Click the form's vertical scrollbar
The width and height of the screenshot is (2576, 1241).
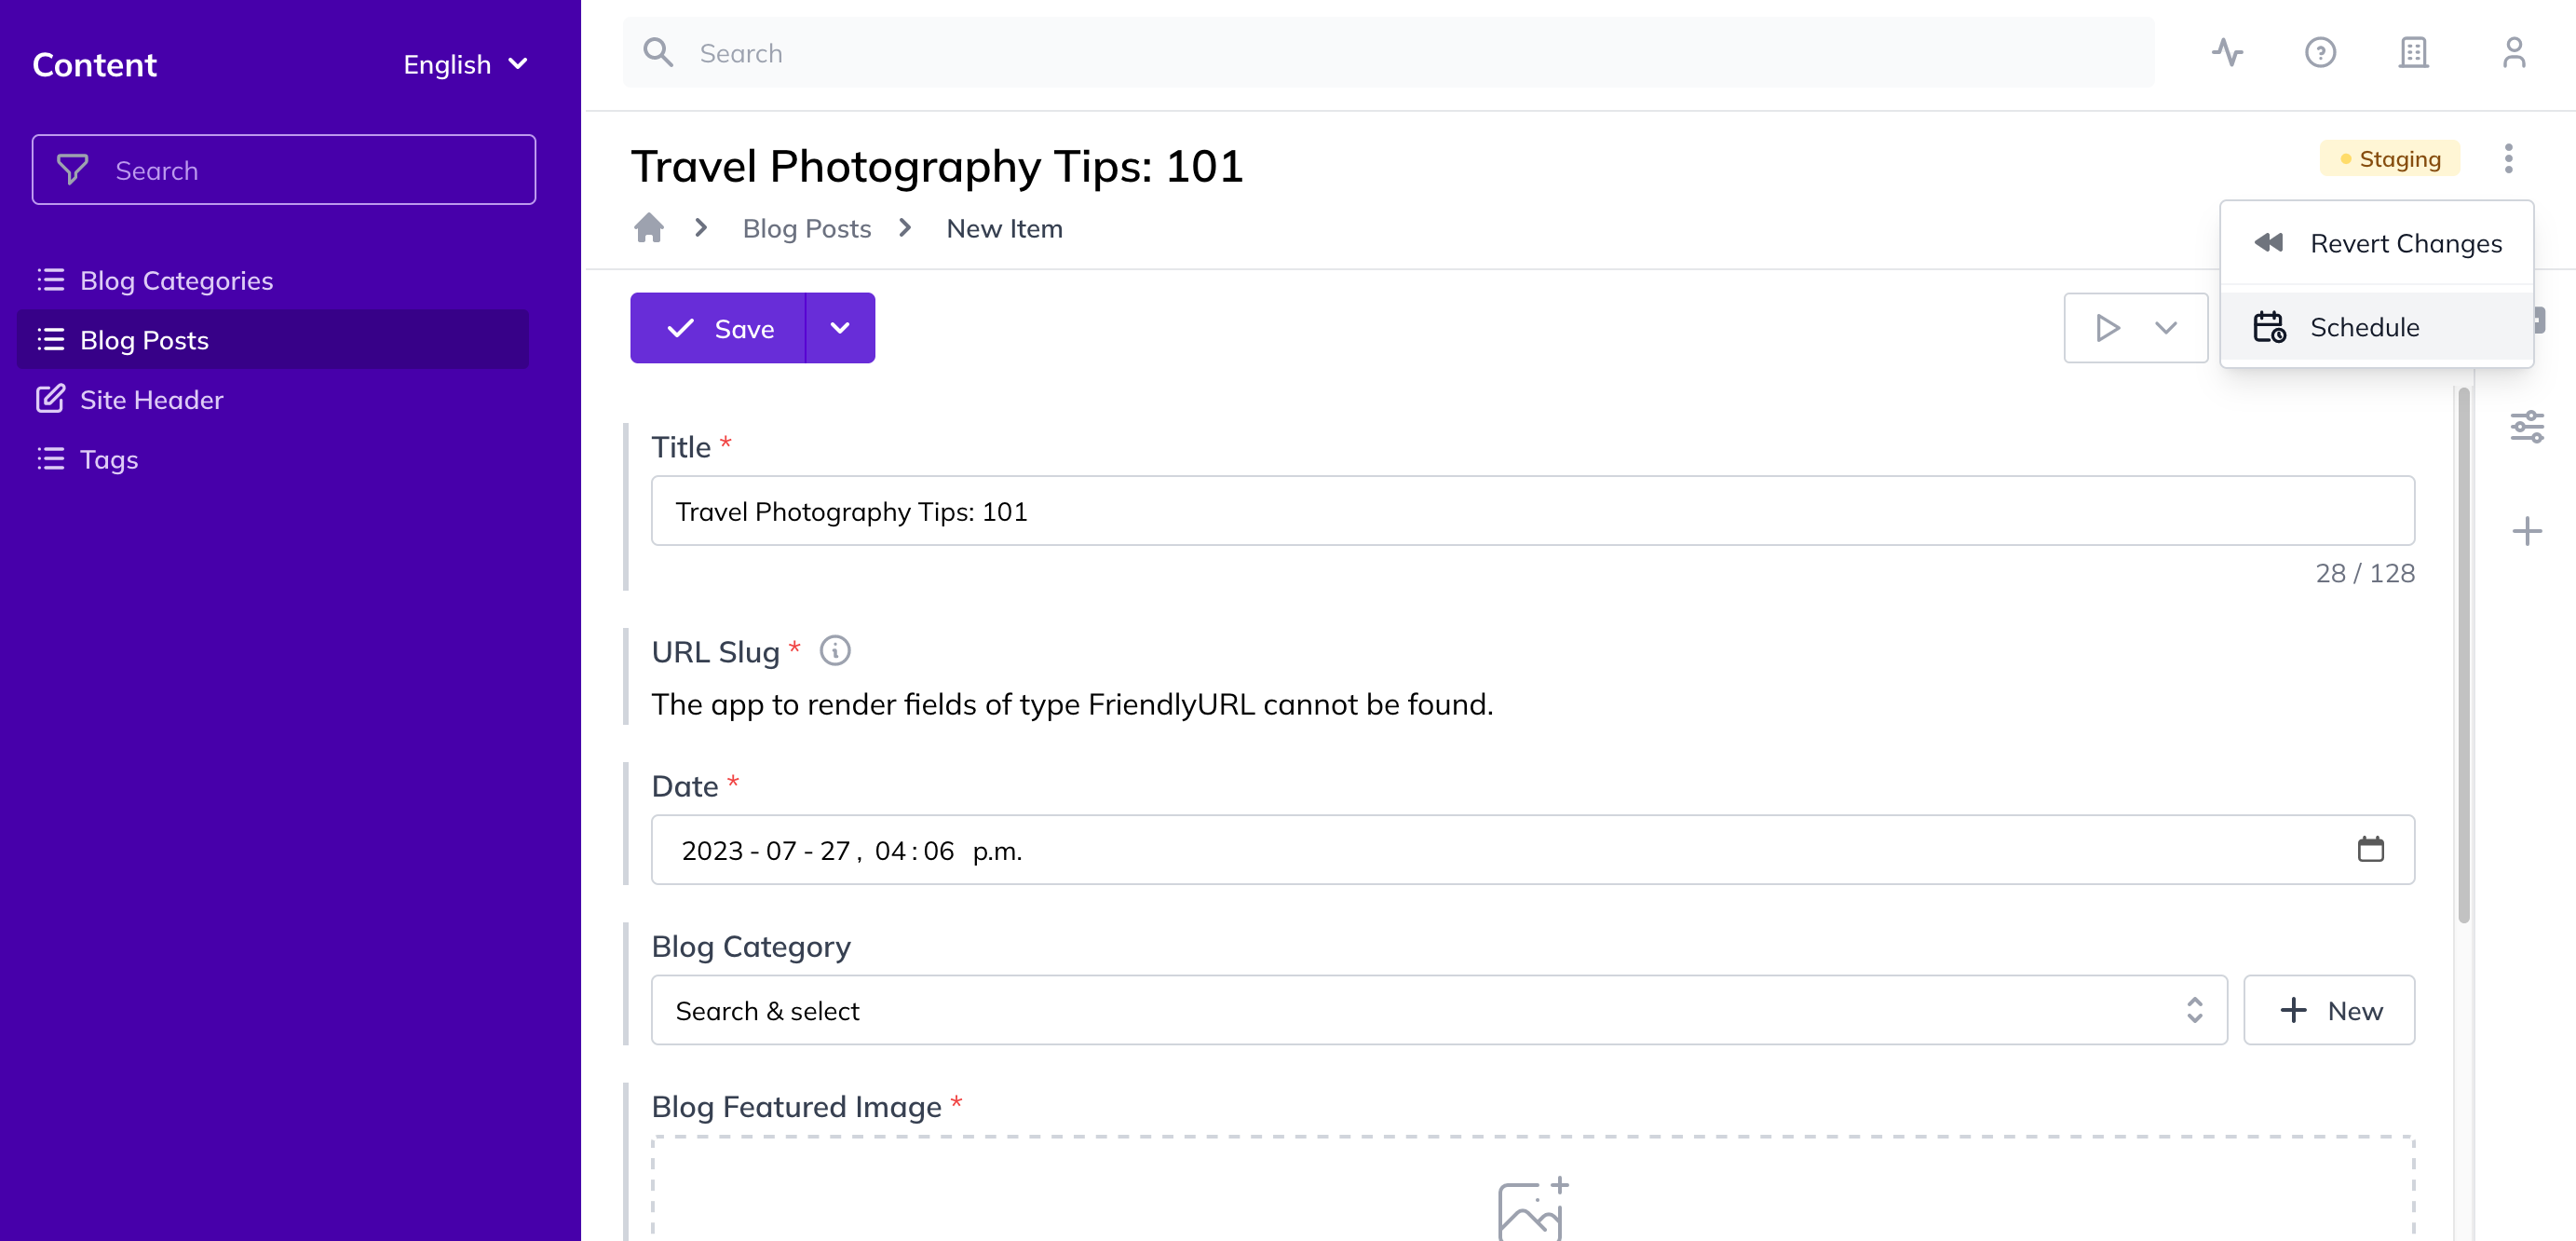[x=2464, y=655]
